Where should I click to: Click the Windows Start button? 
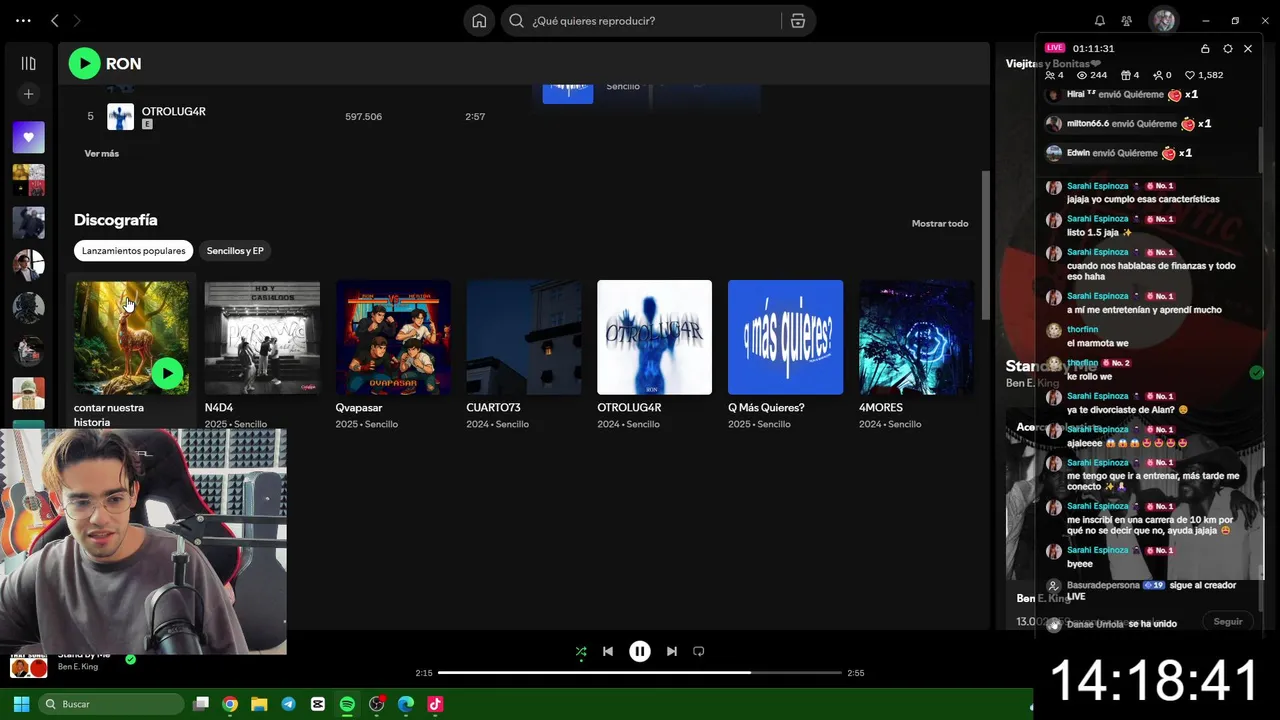21,704
